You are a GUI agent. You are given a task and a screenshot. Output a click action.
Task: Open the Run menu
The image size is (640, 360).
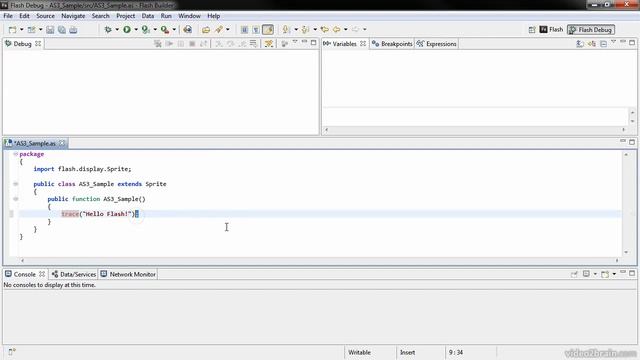166,16
